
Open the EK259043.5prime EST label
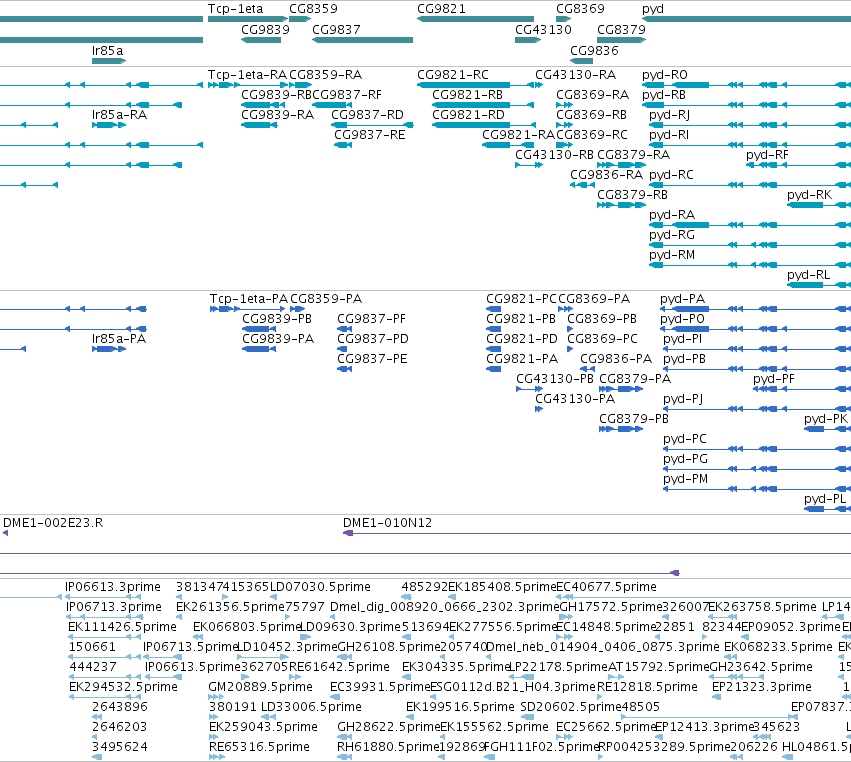[263, 727]
